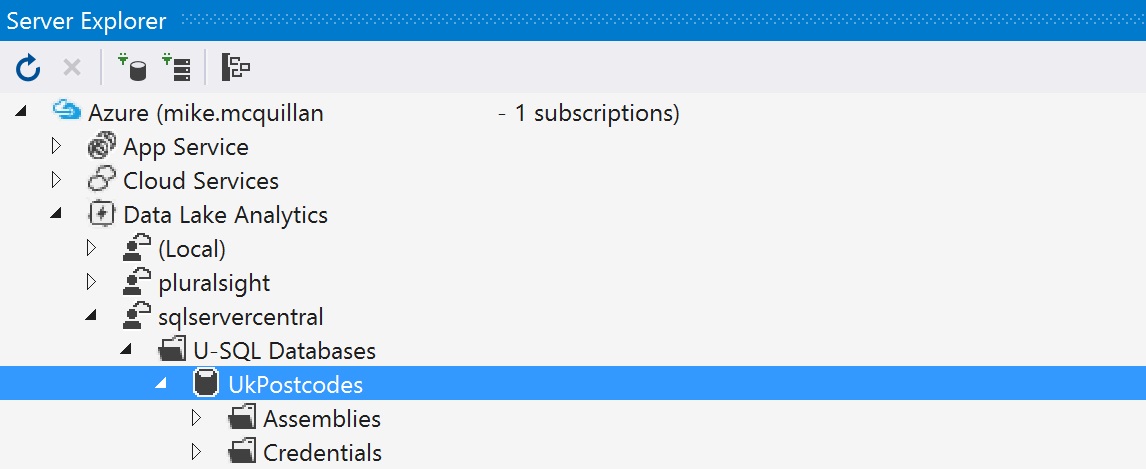The image size is (1146, 469).
Task: Collapse the Azure root node
Action: 22,112
